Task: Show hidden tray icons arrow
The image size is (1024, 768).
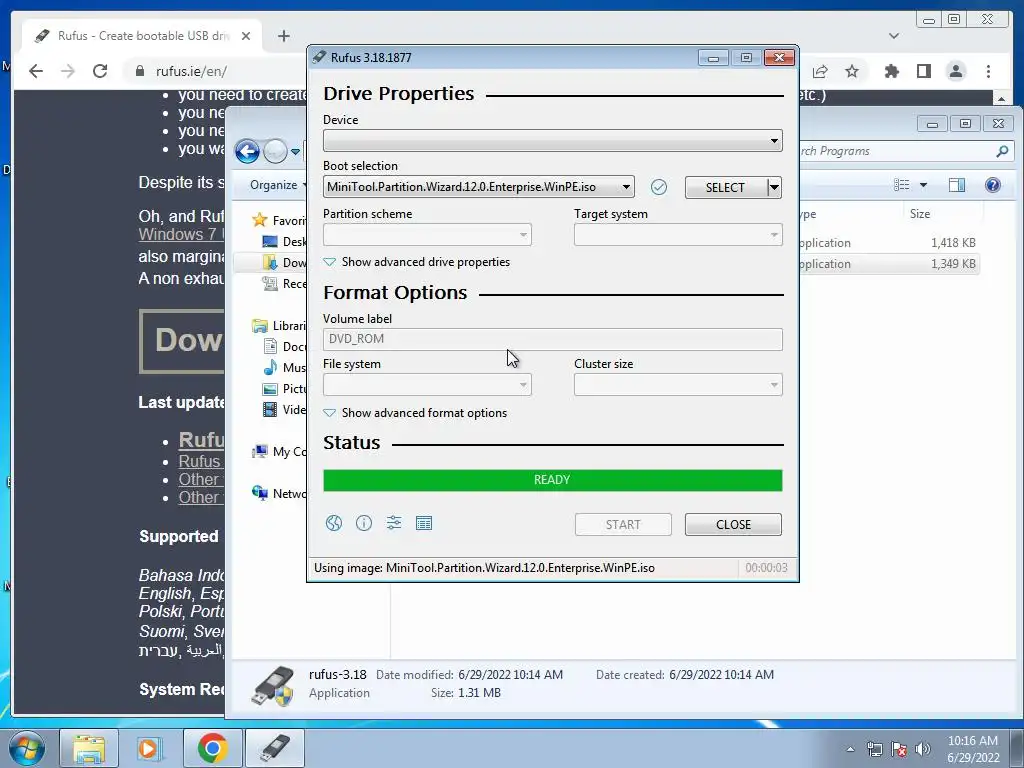Action: click(x=850, y=749)
